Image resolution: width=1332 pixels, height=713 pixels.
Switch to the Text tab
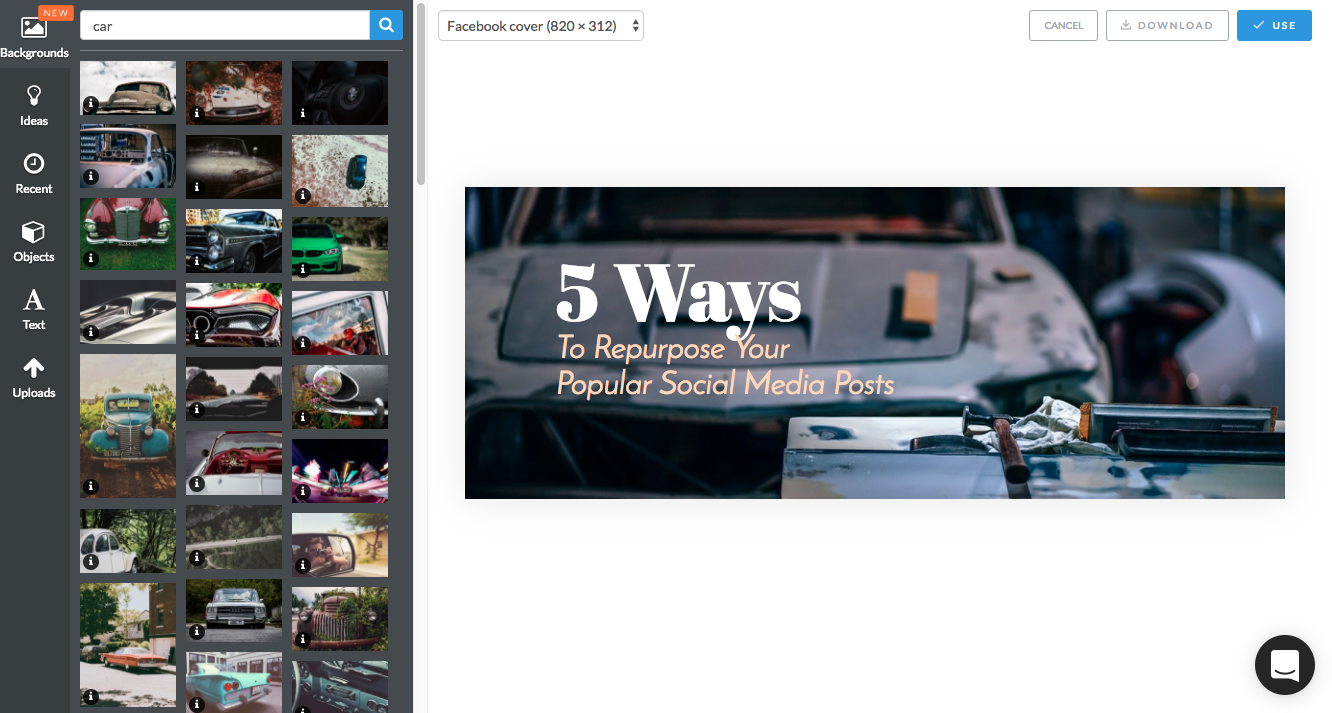(34, 309)
